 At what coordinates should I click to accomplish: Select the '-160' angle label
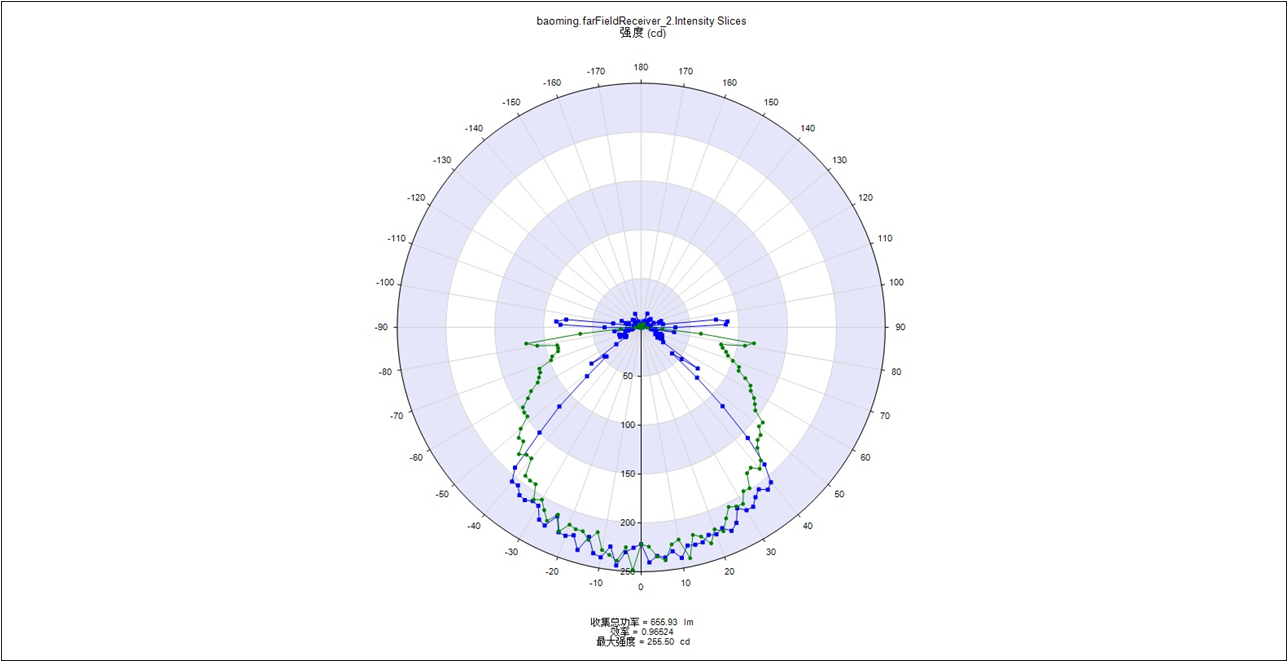[552, 83]
